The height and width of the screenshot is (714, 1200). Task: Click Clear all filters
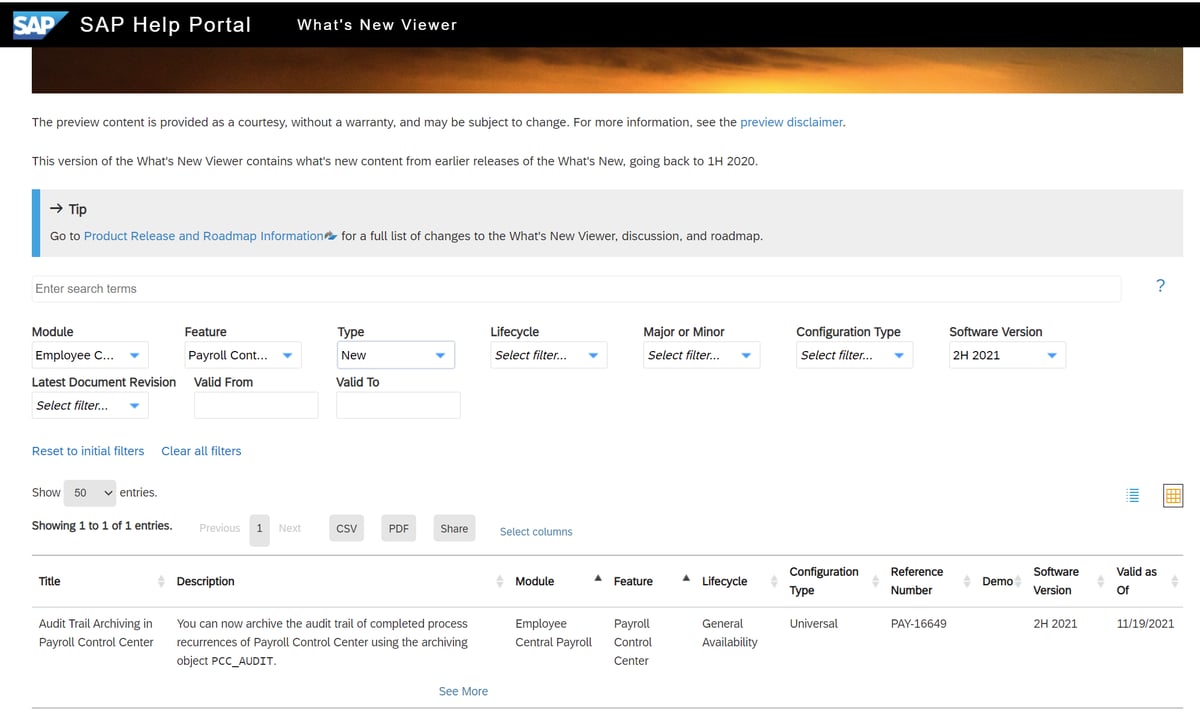pyautogui.click(x=201, y=451)
